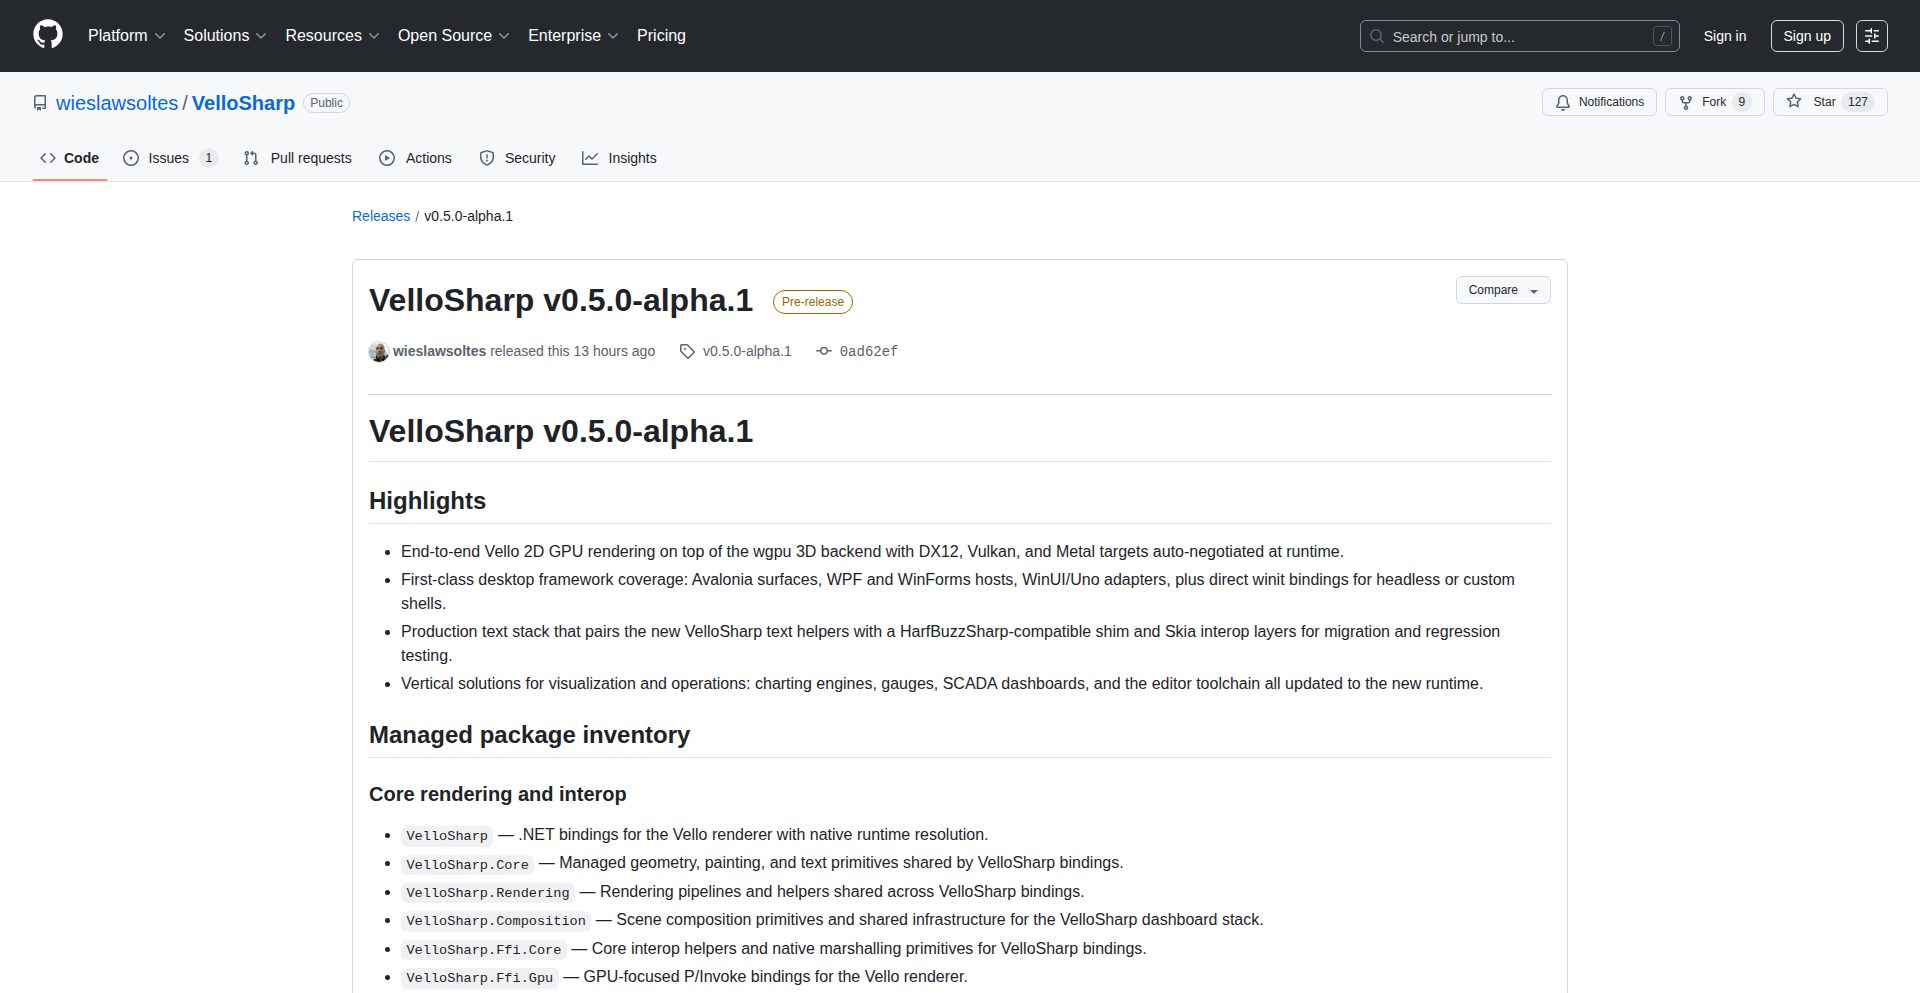Image resolution: width=1920 pixels, height=993 pixels.
Task: Open the global navigation menu icon
Action: [1871, 36]
